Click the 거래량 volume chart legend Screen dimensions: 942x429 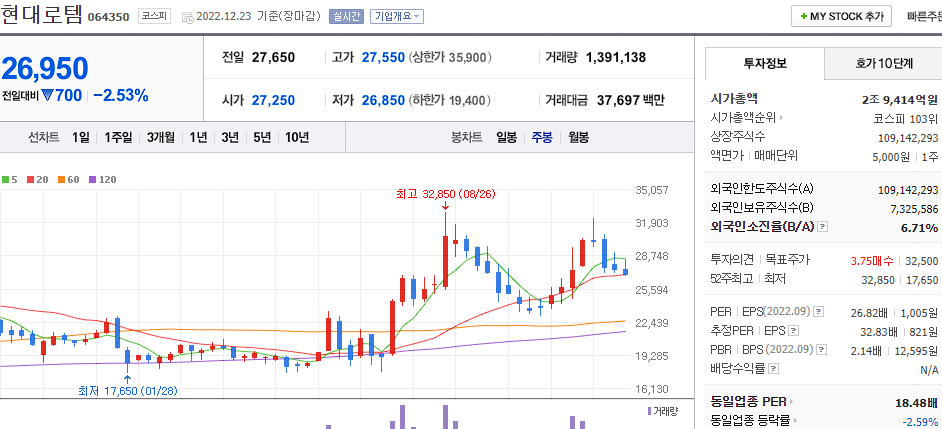pos(663,411)
